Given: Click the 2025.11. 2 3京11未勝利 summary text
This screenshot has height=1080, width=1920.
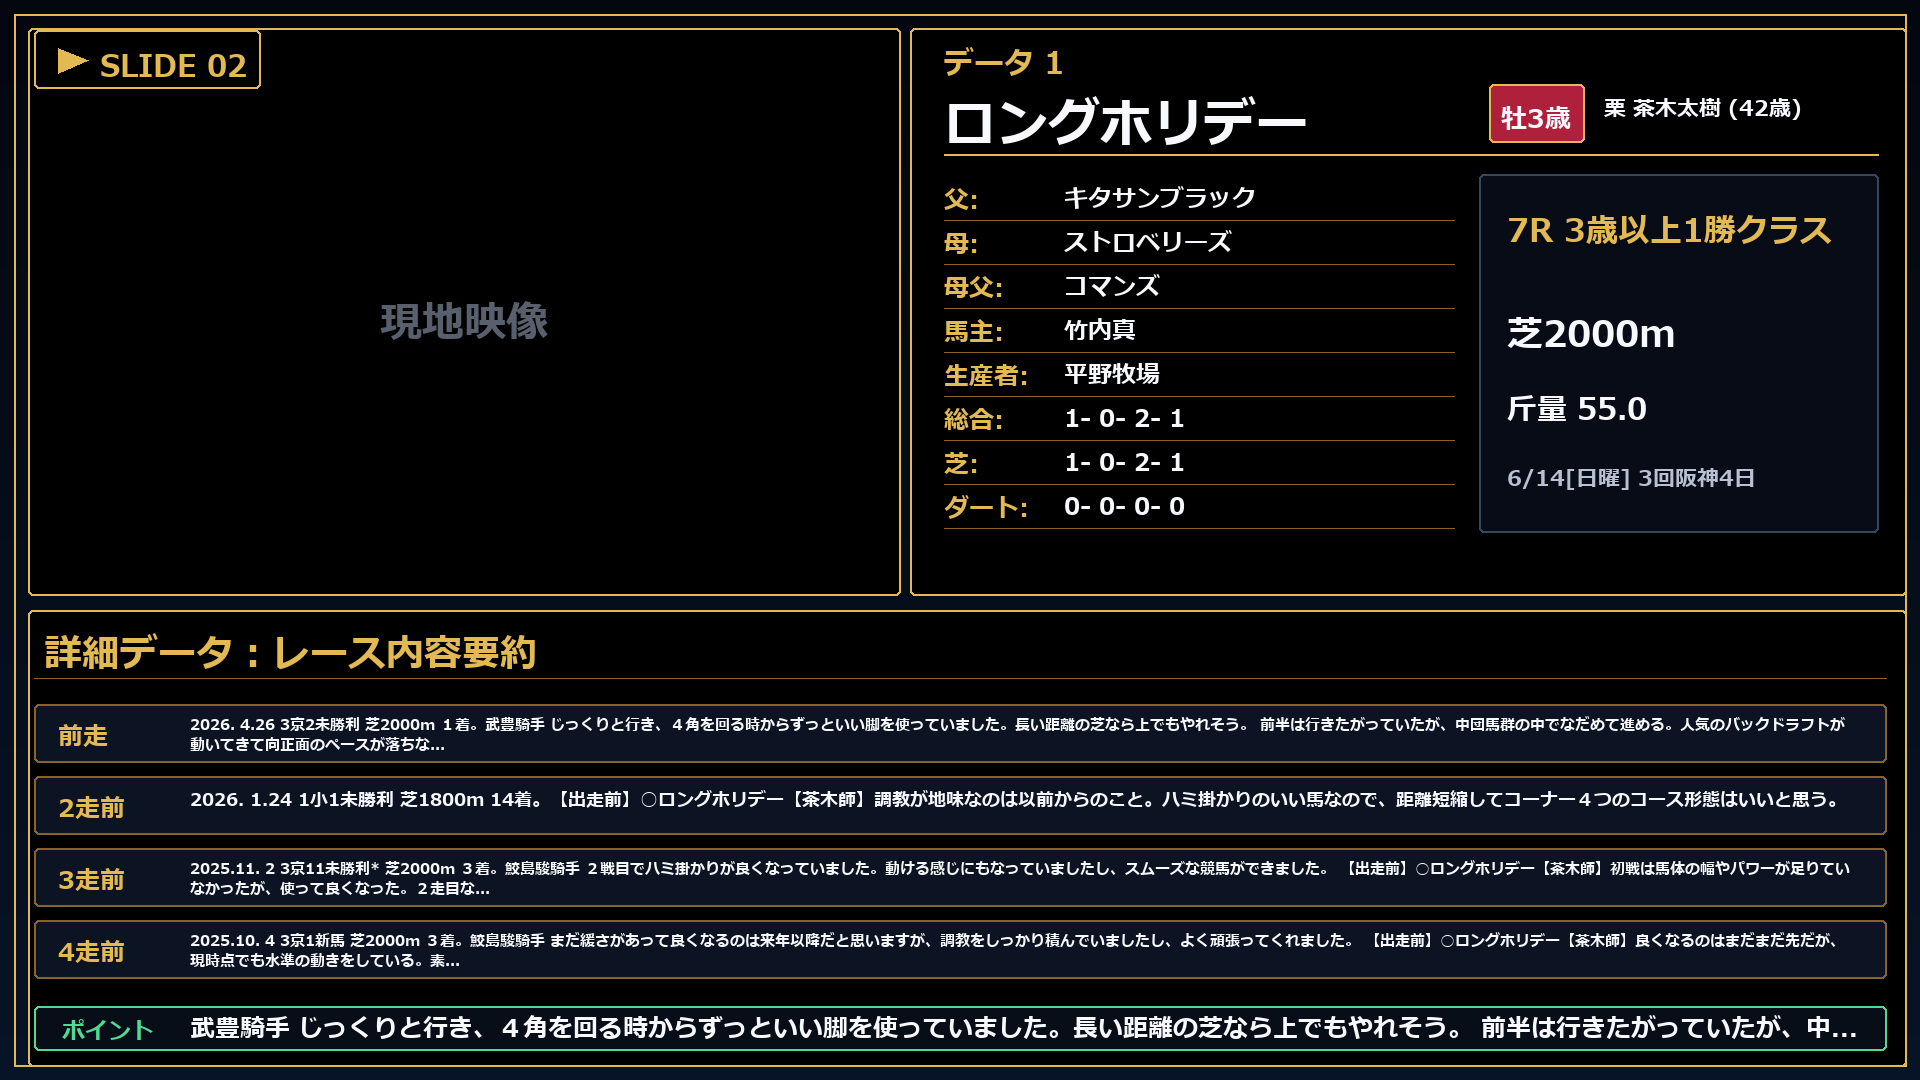Looking at the screenshot, I should pos(1020,878).
